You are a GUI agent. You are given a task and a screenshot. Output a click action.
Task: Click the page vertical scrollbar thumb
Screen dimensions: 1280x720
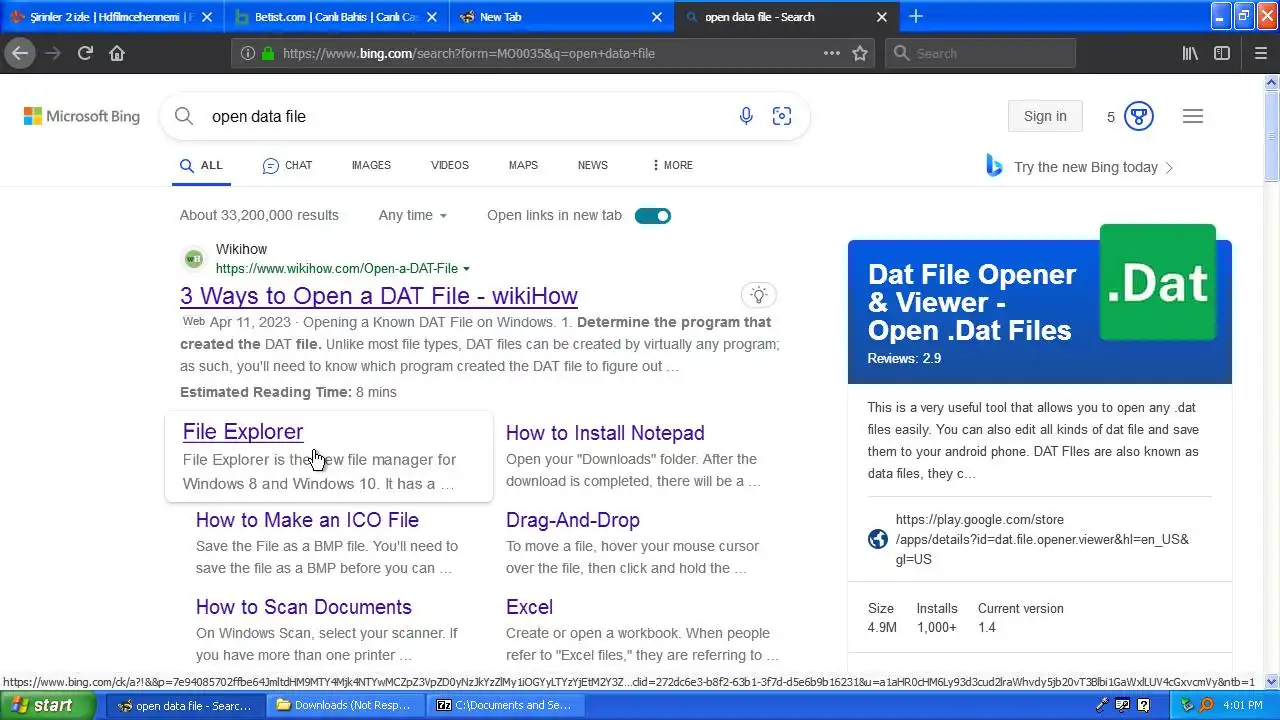(x=1271, y=137)
